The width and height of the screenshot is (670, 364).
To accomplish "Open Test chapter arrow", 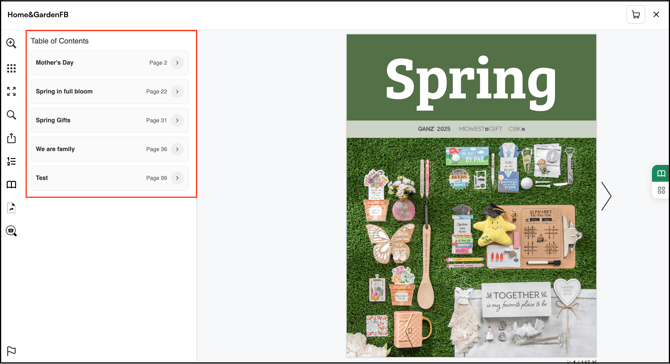I will pos(177,178).
